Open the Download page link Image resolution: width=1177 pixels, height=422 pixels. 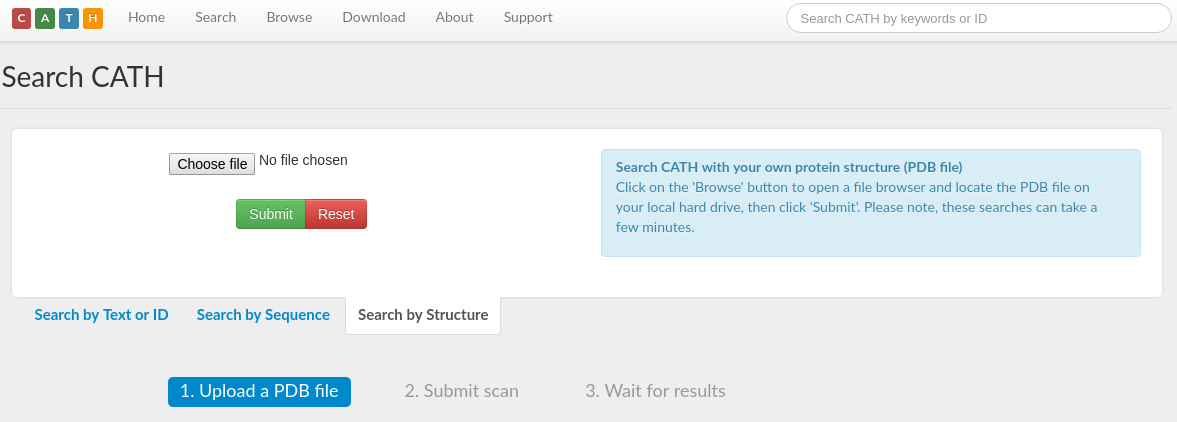(373, 18)
